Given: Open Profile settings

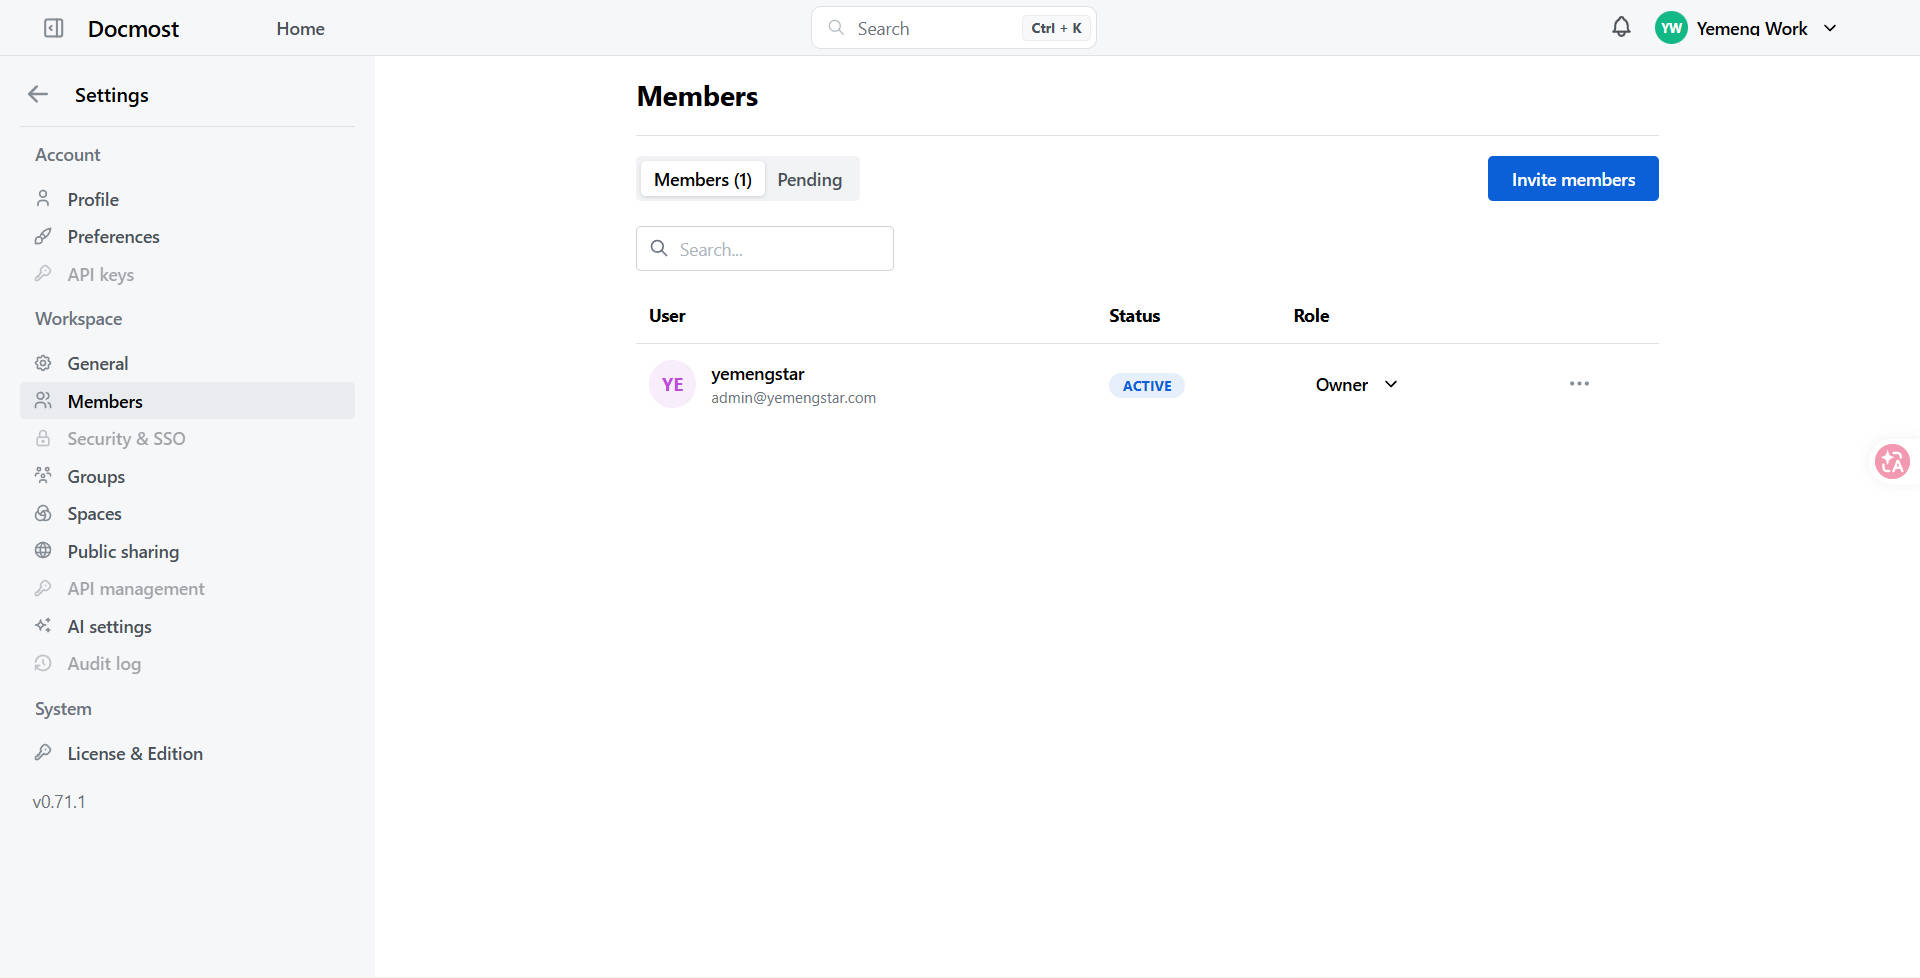Looking at the screenshot, I should [x=93, y=200].
